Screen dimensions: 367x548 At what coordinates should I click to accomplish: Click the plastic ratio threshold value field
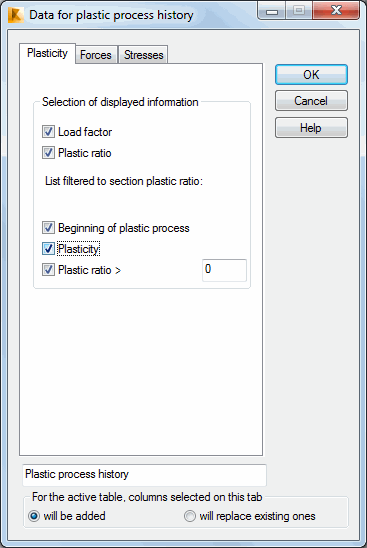pos(224,270)
